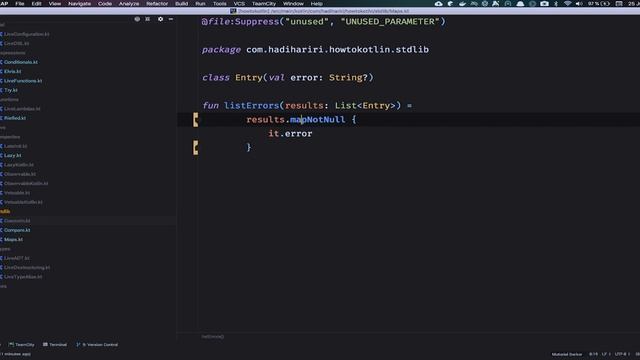Viewport: 640px width, 360px height.
Task: Open the View menu
Action: pos(55,4)
